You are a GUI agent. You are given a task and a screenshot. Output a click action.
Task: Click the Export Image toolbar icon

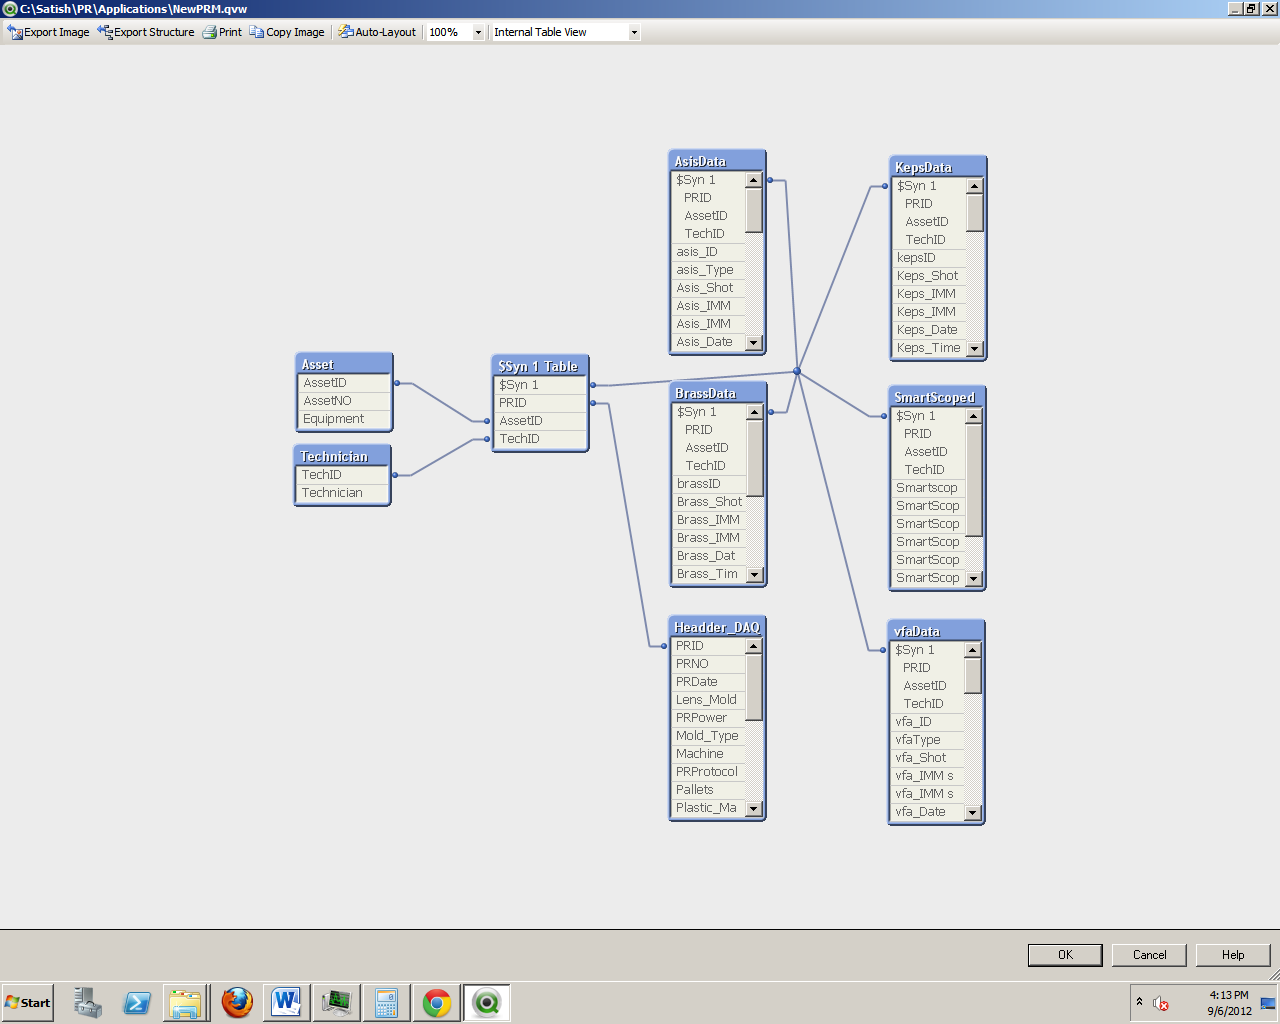tap(15, 32)
